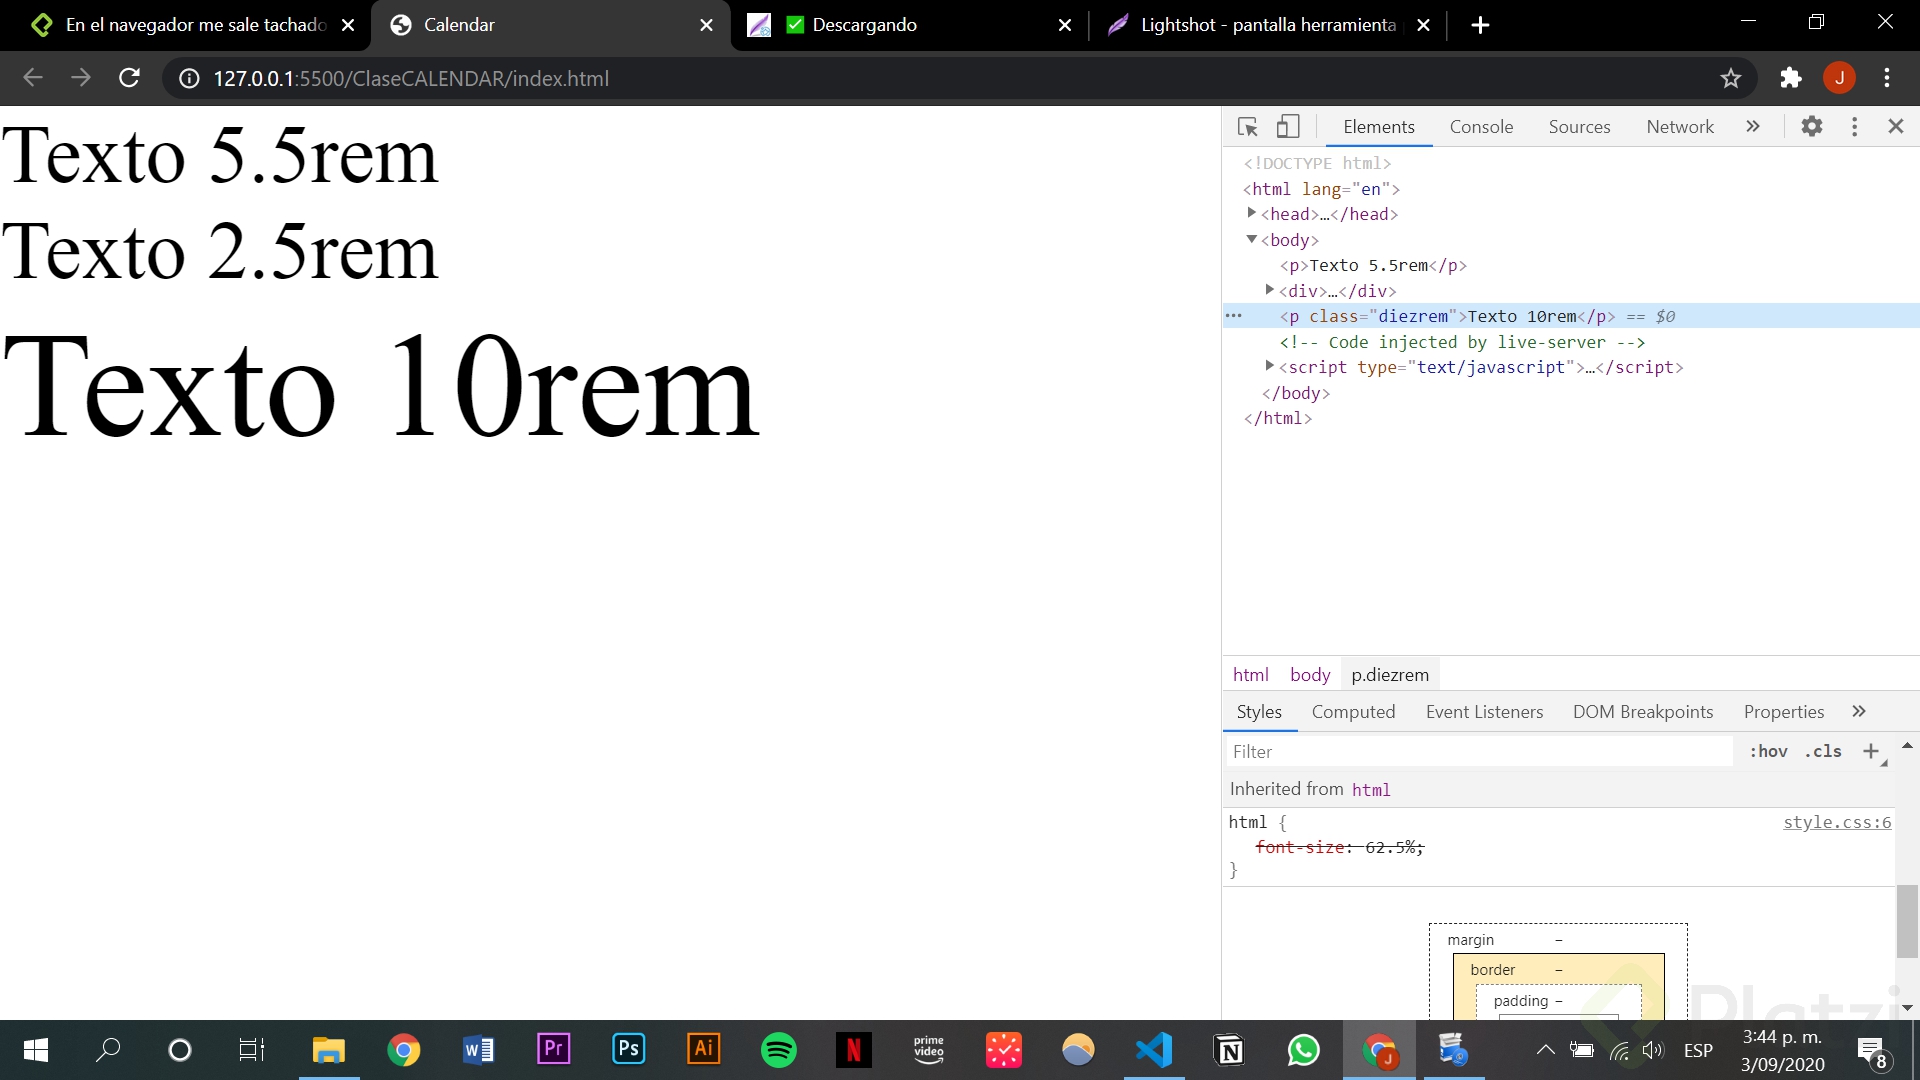Toggle the device toolbar icon
The width and height of the screenshot is (1920, 1080).
[1288, 127]
